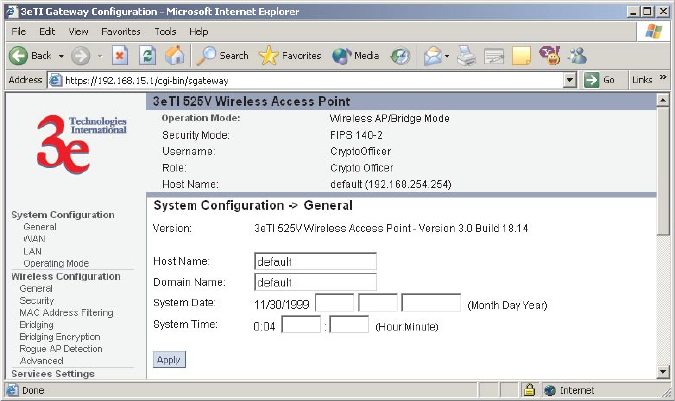
Task: Open the Bridging Encryption link
Action: pyautogui.click(x=60, y=336)
